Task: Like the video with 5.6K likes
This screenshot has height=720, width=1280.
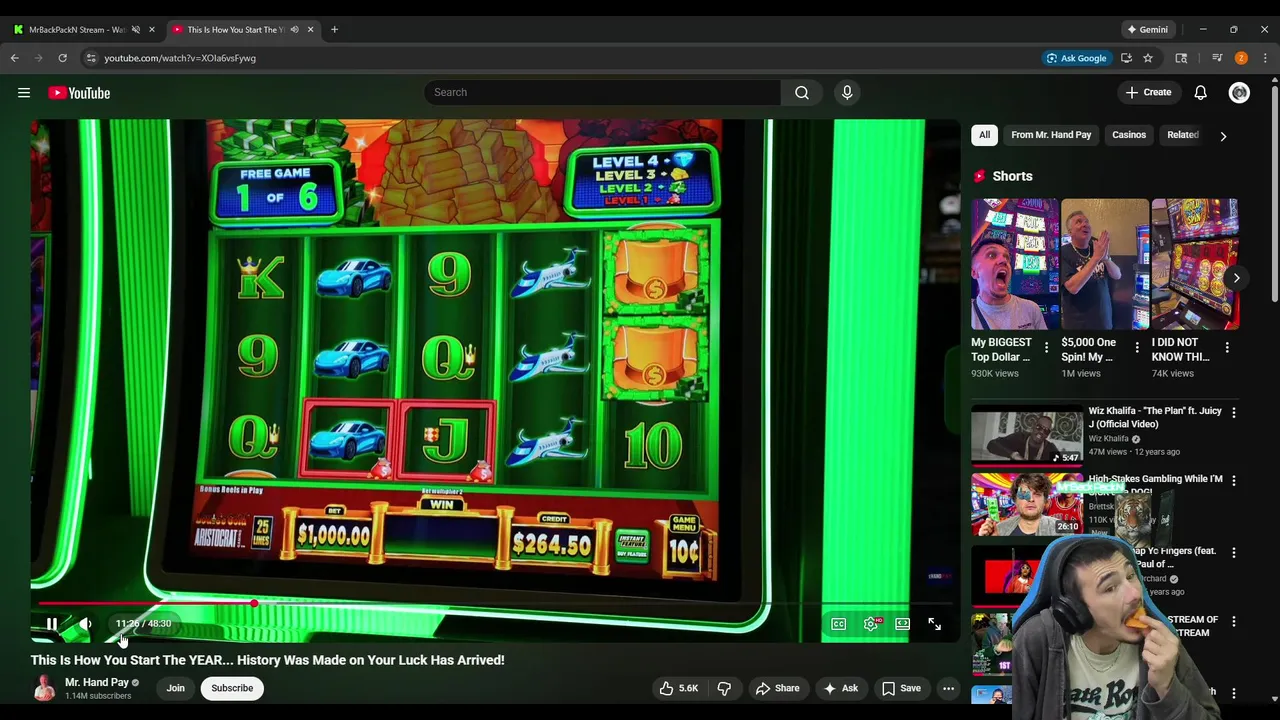Action: (678, 688)
